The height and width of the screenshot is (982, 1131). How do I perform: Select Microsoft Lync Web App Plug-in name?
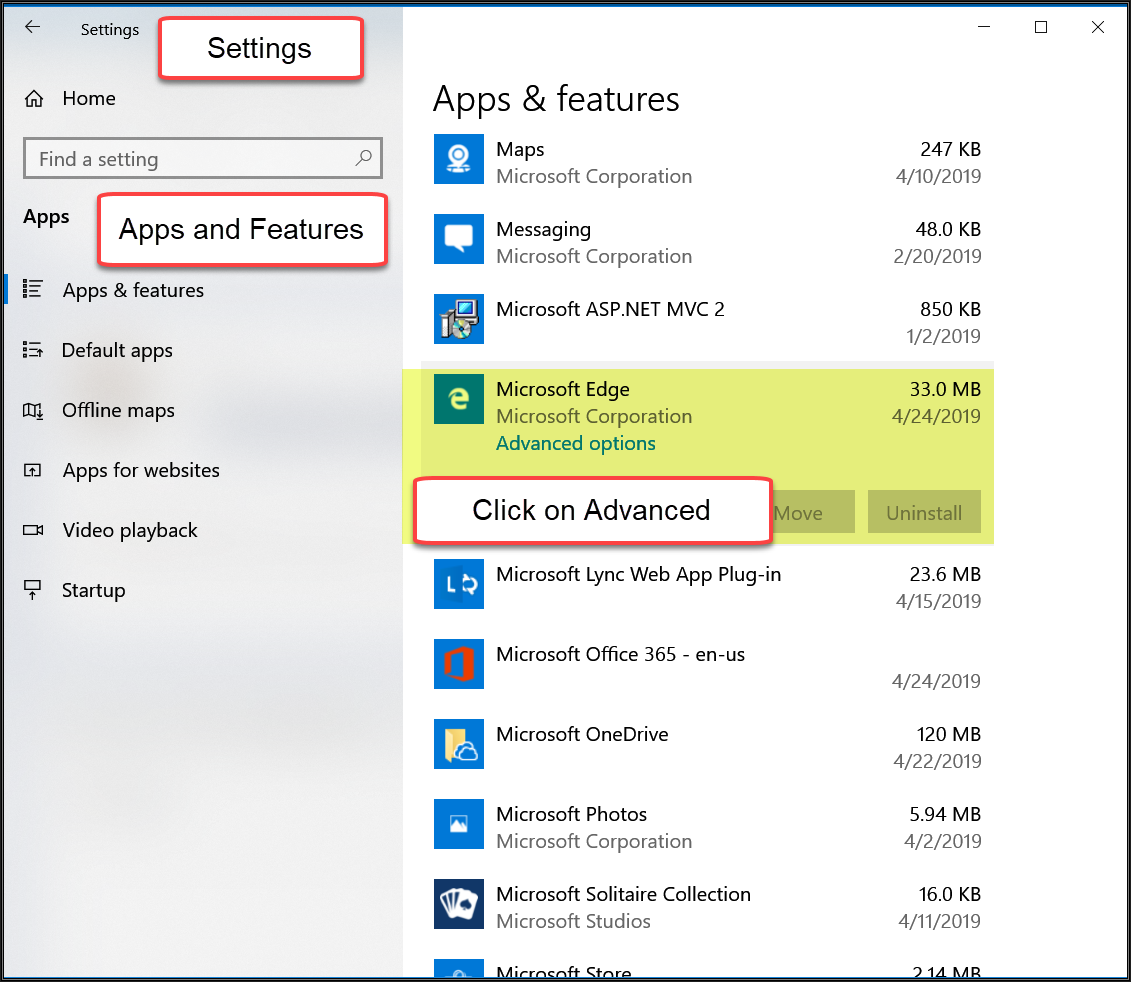(x=638, y=574)
